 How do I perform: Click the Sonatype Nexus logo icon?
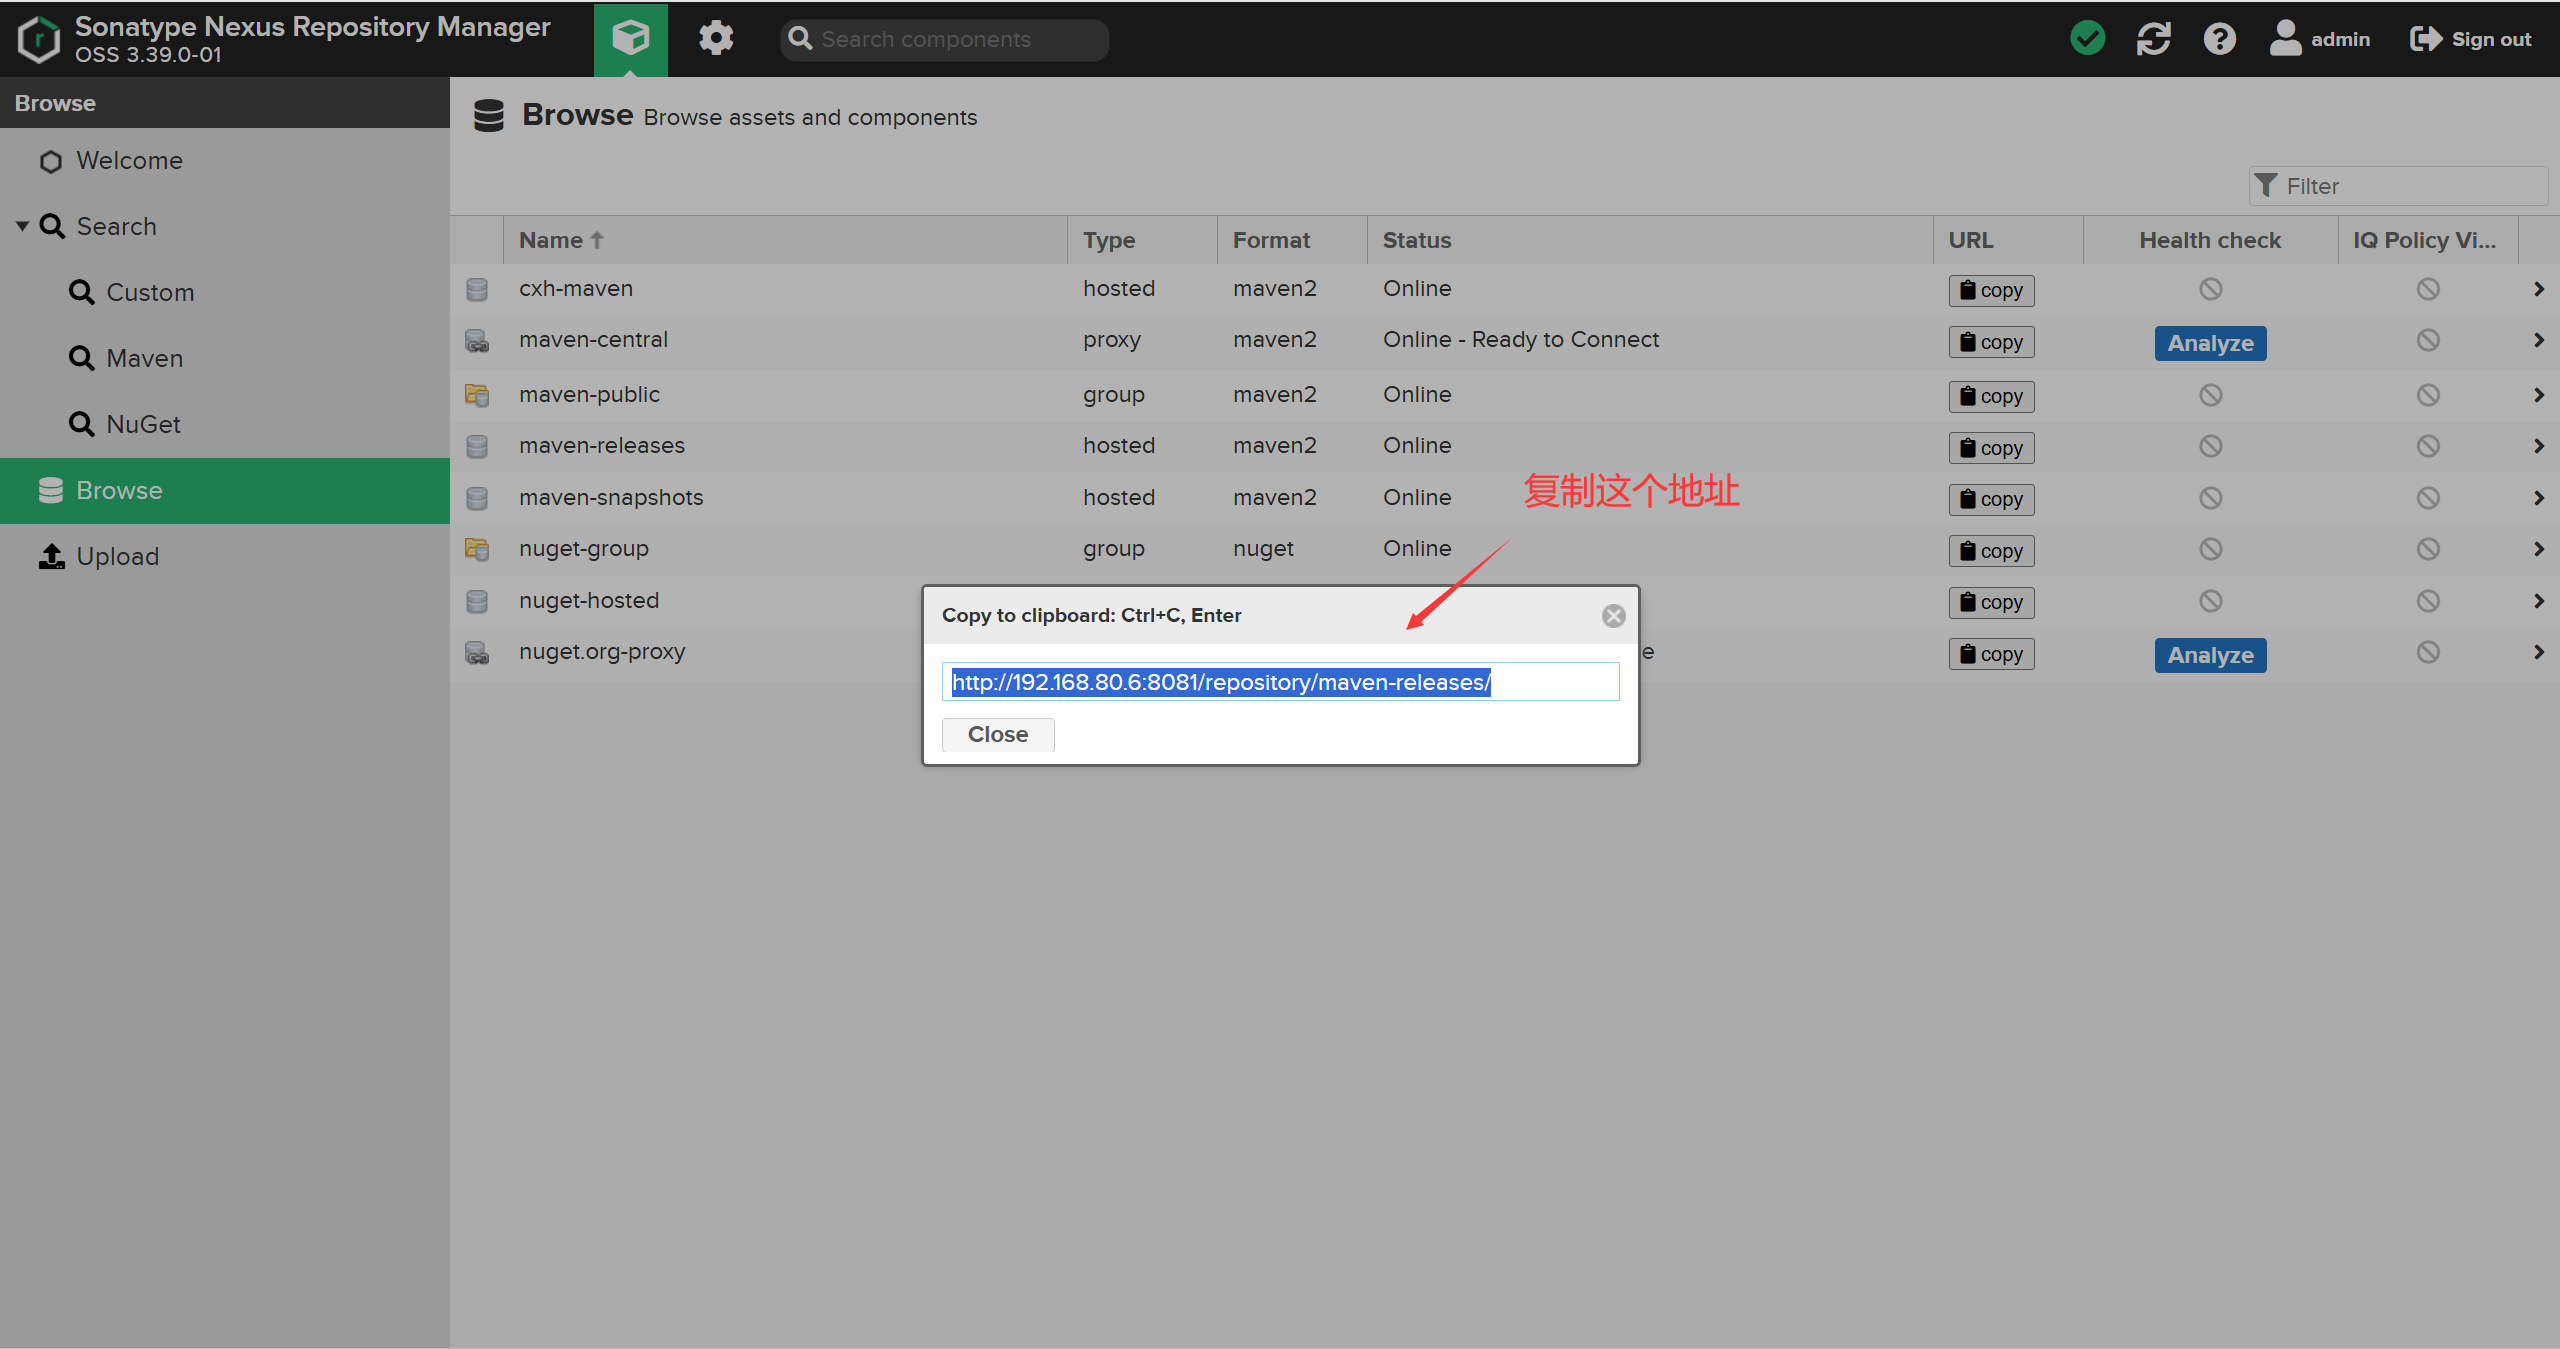(x=38, y=39)
